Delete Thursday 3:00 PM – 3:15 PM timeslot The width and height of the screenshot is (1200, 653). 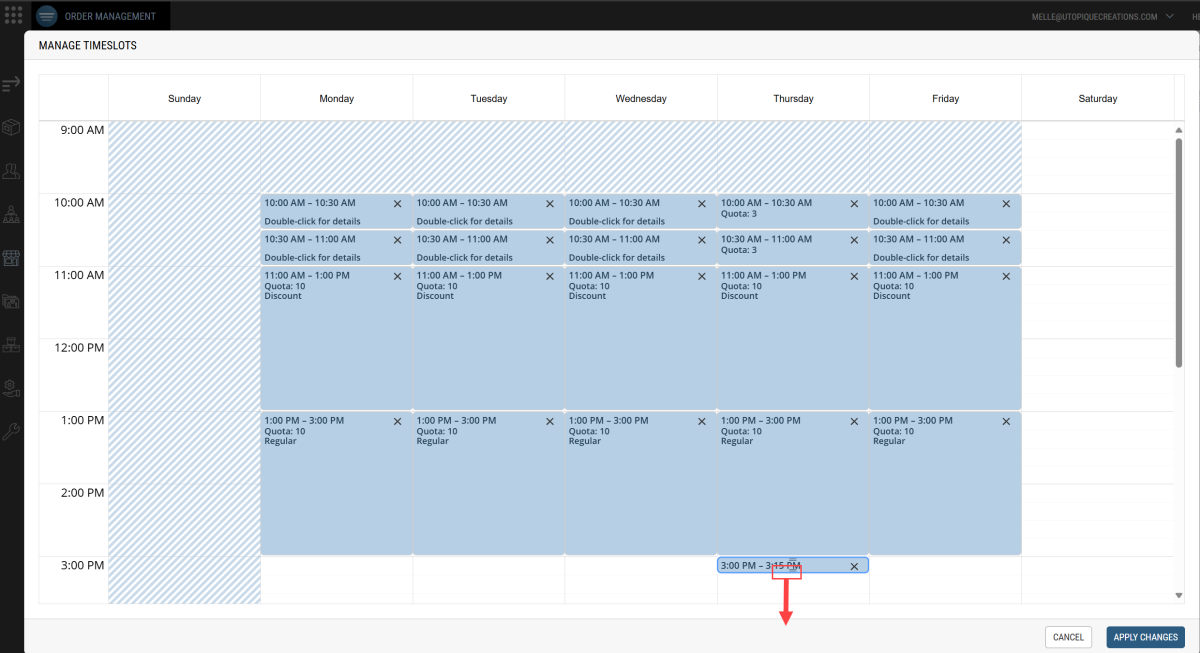(854, 567)
